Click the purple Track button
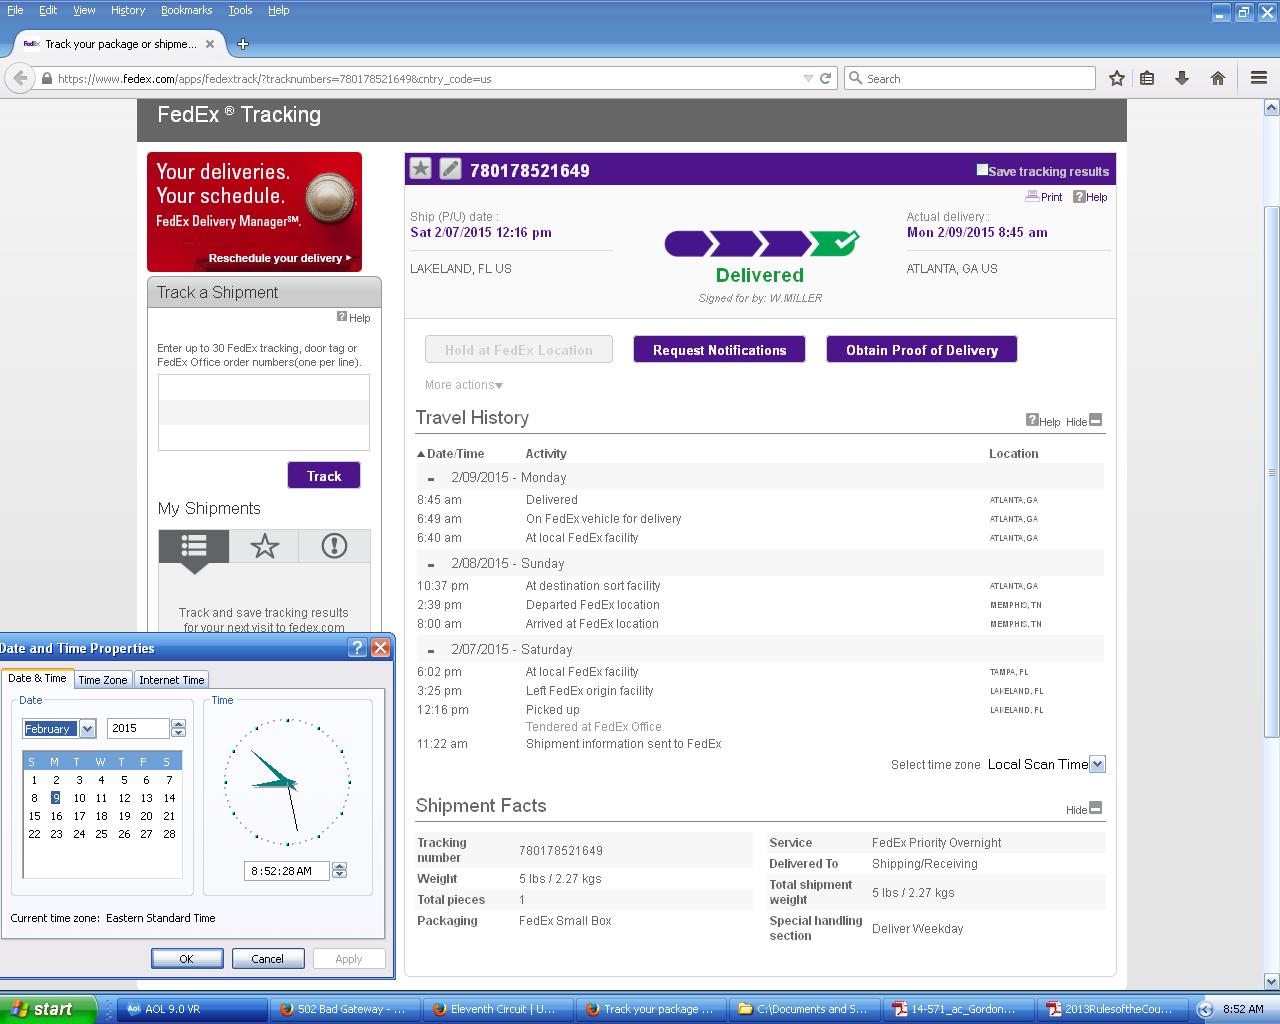This screenshot has width=1280, height=1024. (324, 476)
